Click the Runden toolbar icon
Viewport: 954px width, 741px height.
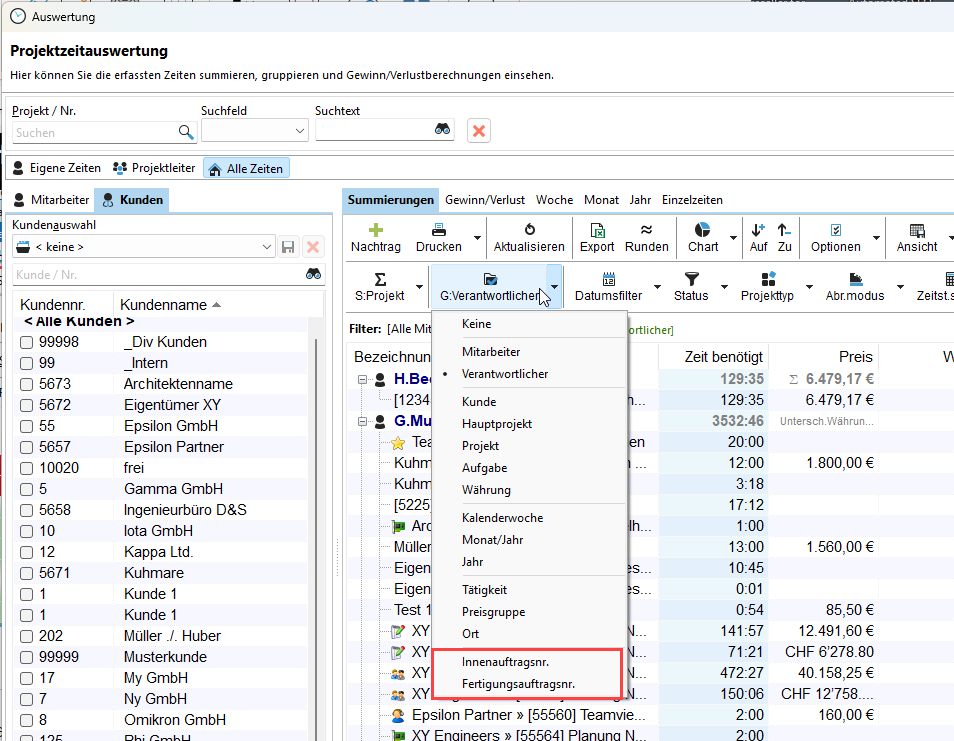click(646, 229)
